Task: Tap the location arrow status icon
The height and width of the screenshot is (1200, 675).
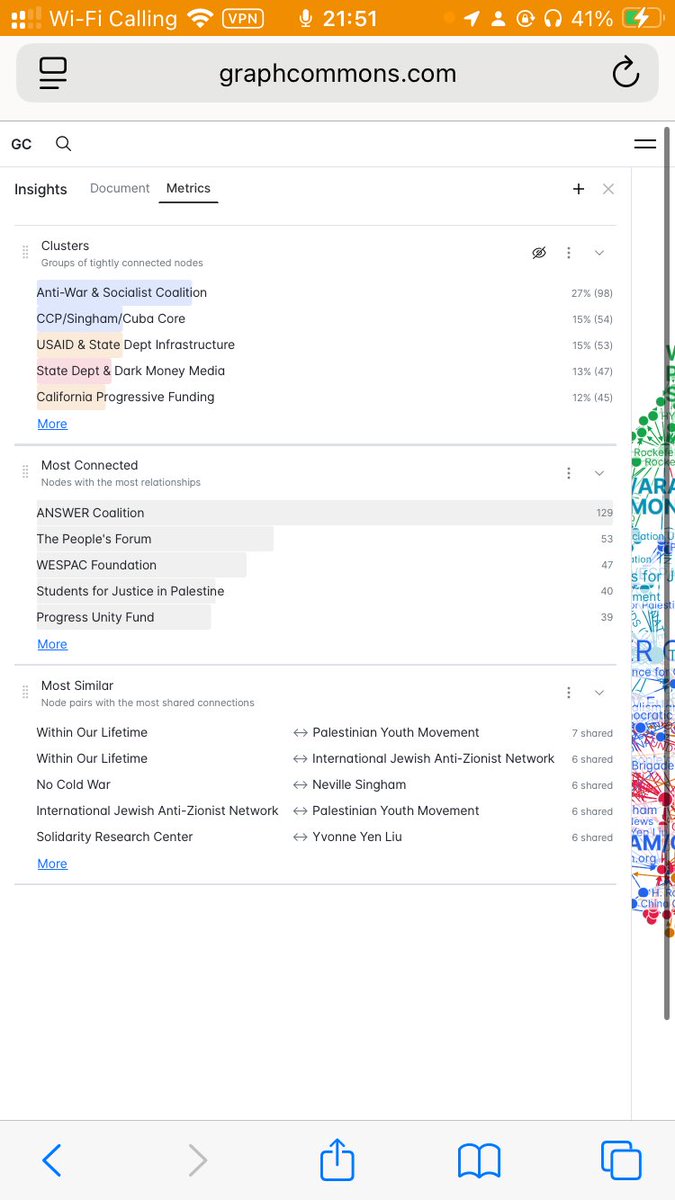Action: (471, 19)
